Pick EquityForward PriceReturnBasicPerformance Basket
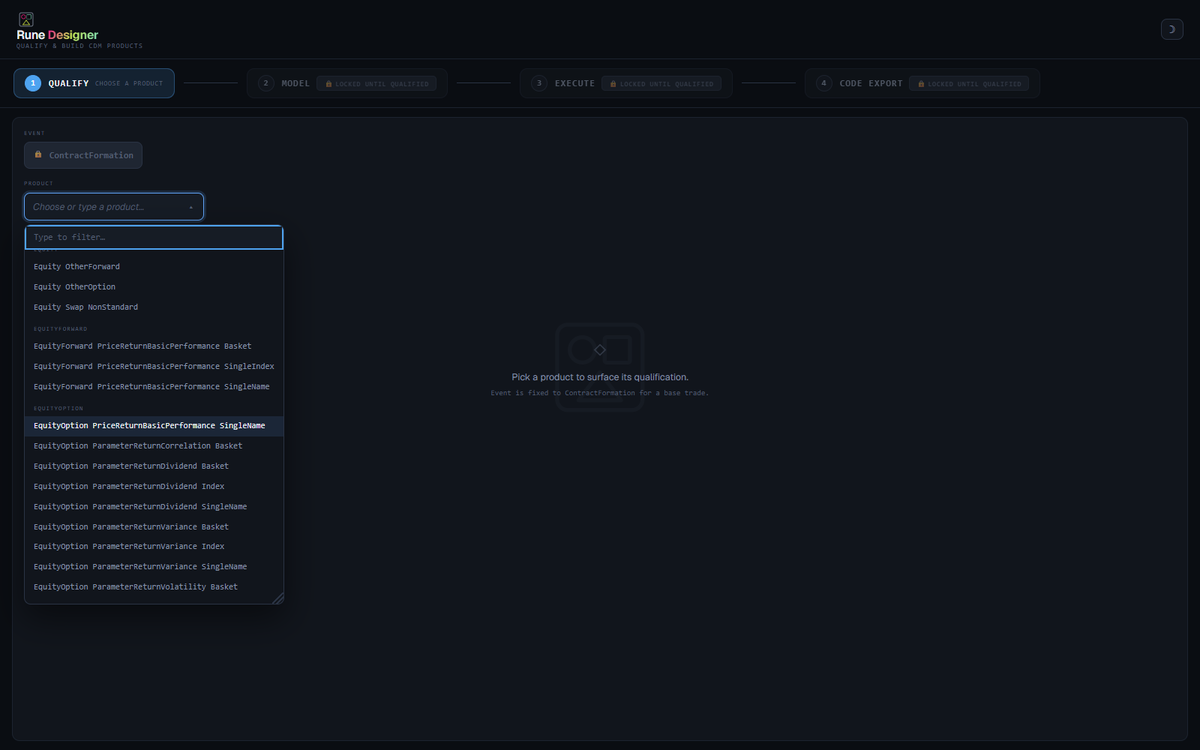This screenshot has width=1200, height=750. (x=154, y=346)
